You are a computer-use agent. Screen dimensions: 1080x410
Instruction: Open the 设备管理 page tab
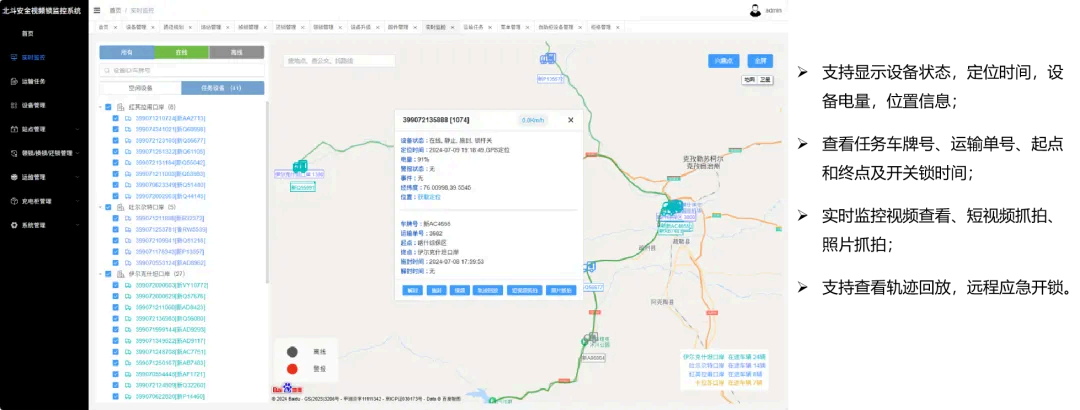[136, 27]
